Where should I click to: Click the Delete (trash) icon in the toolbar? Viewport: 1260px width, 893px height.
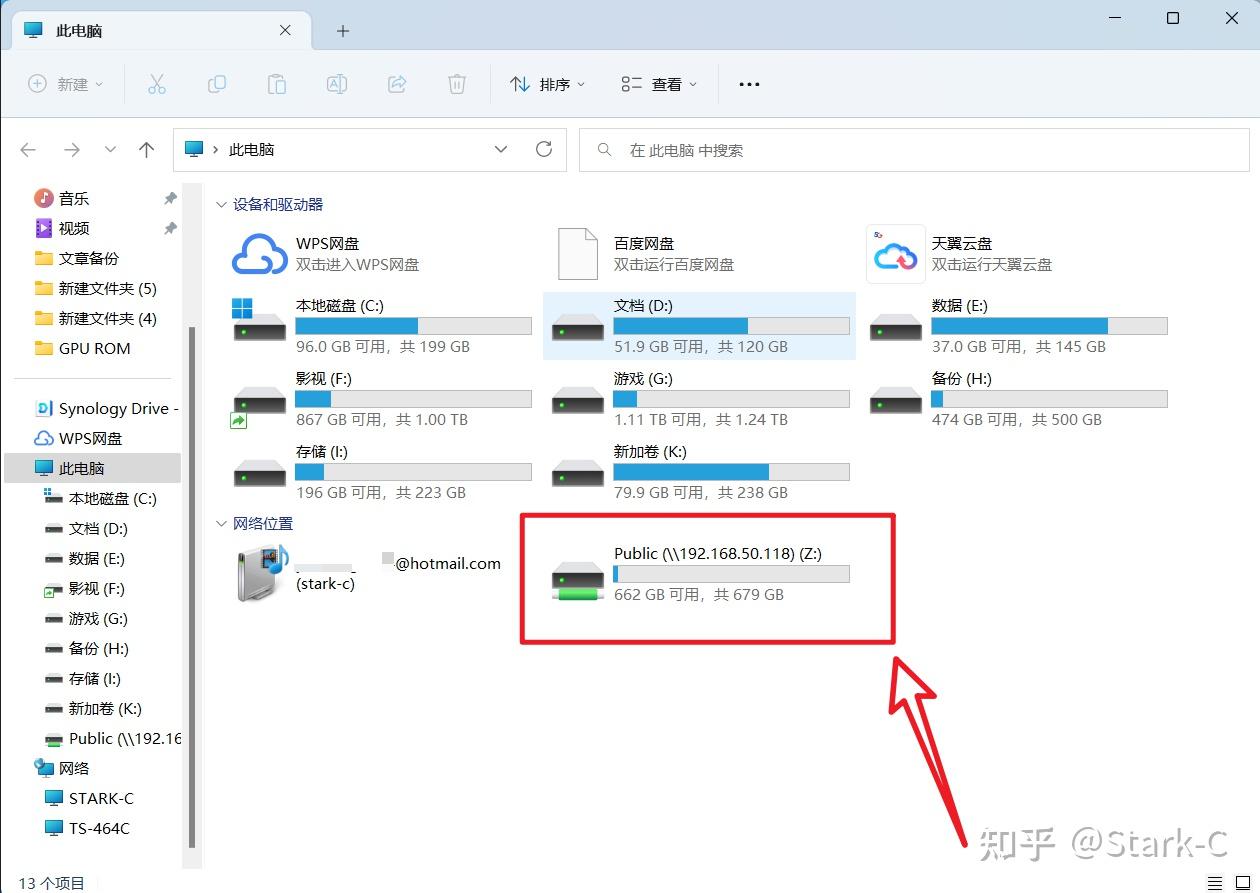coord(457,84)
